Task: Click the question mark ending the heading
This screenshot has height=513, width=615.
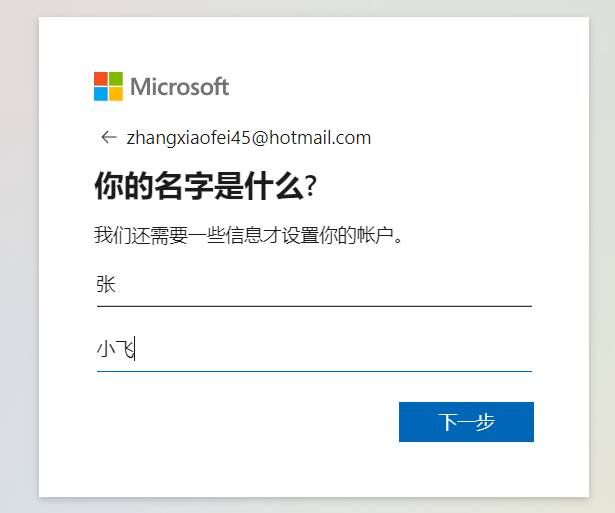Action: pos(311,187)
